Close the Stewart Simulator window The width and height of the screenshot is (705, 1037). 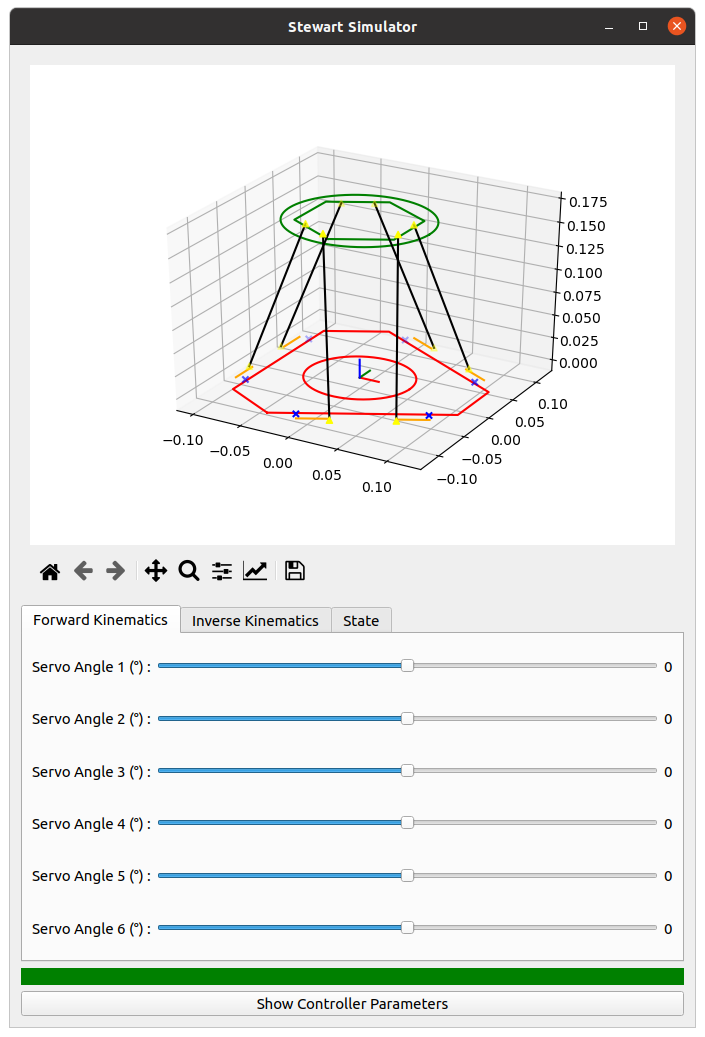coord(677,26)
